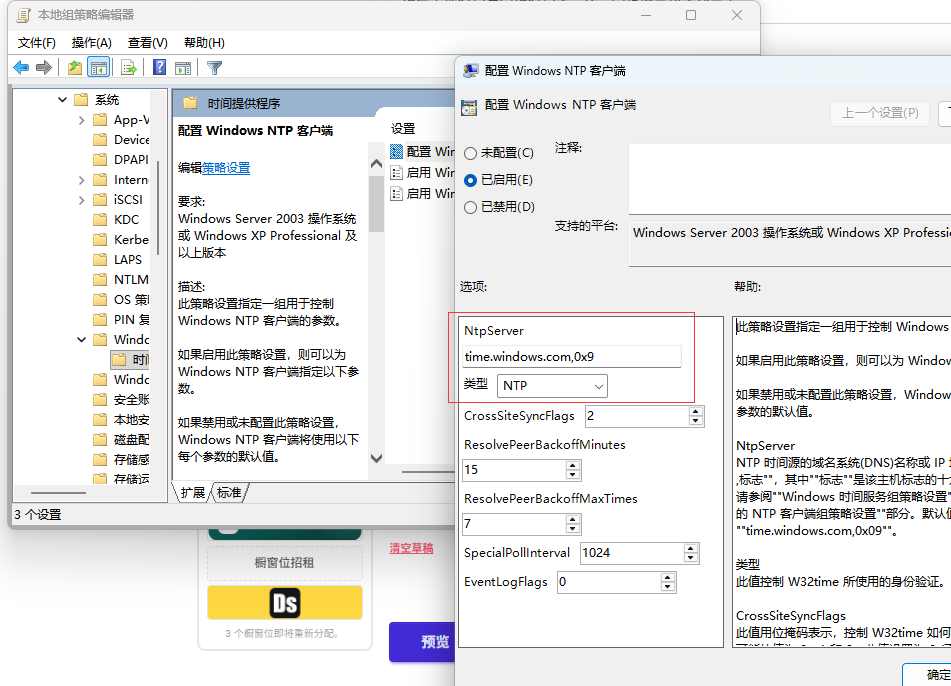951x686 pixels.
Task: Click the 策略设置 link
Action: click(x=226, y=168)
